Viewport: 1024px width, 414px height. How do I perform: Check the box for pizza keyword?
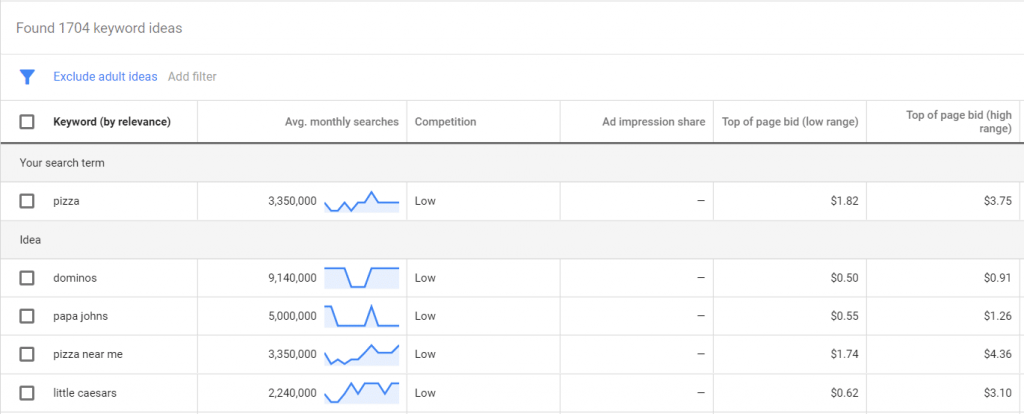pyautogui.click(x=27, y=201)
